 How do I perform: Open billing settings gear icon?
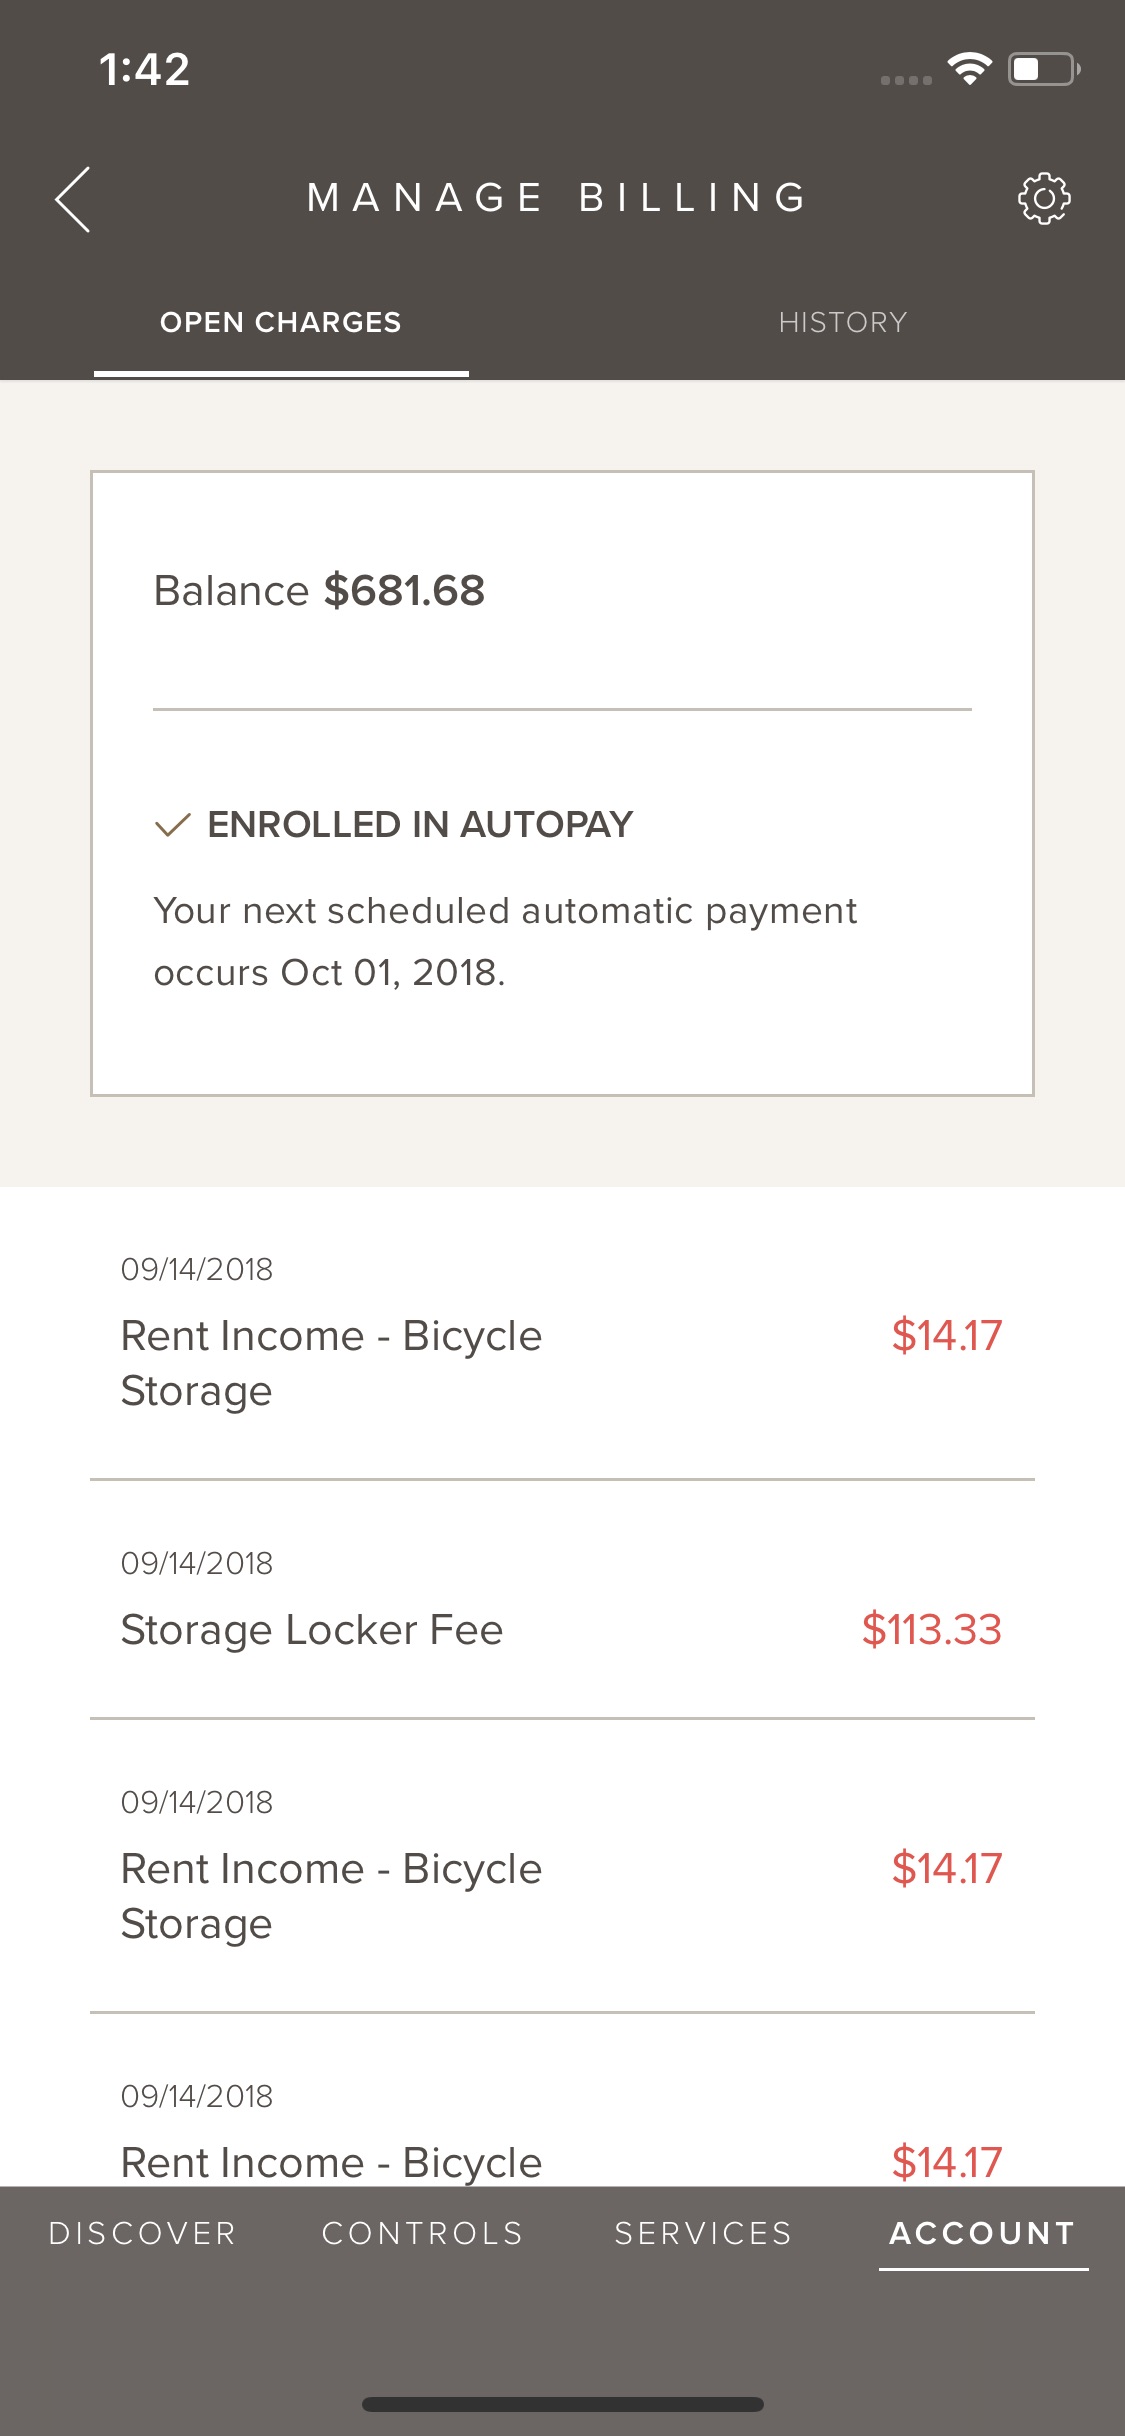coord(1044,198)
